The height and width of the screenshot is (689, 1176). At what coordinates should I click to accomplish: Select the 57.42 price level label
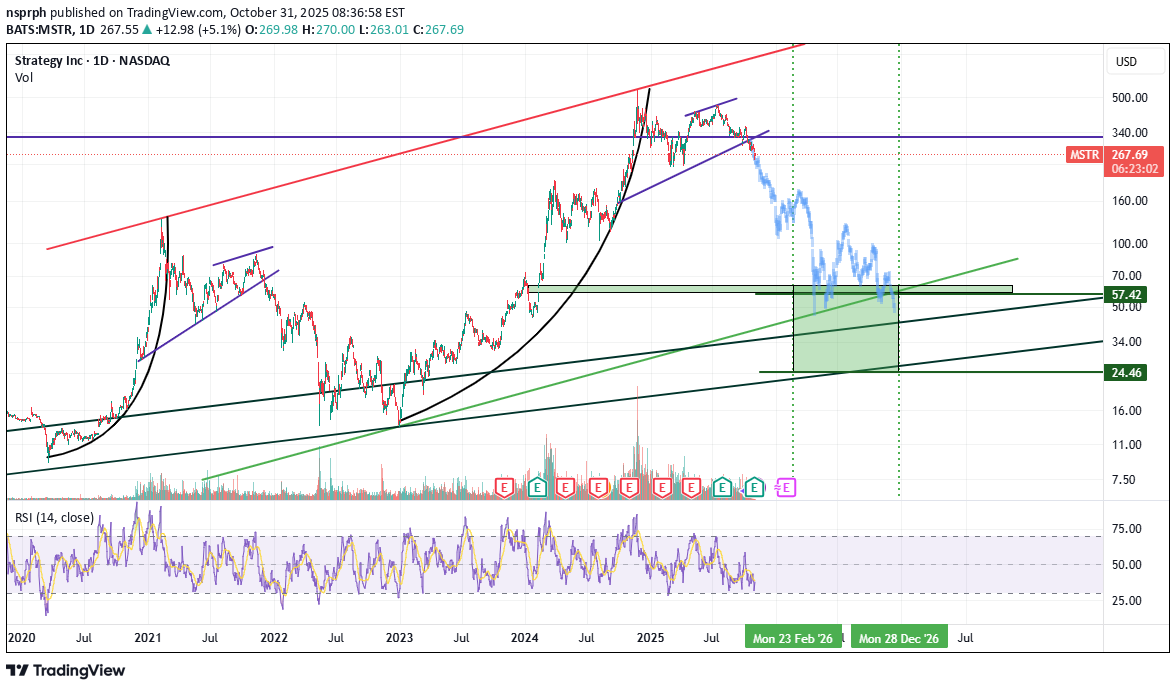[x=1127, y=295]
